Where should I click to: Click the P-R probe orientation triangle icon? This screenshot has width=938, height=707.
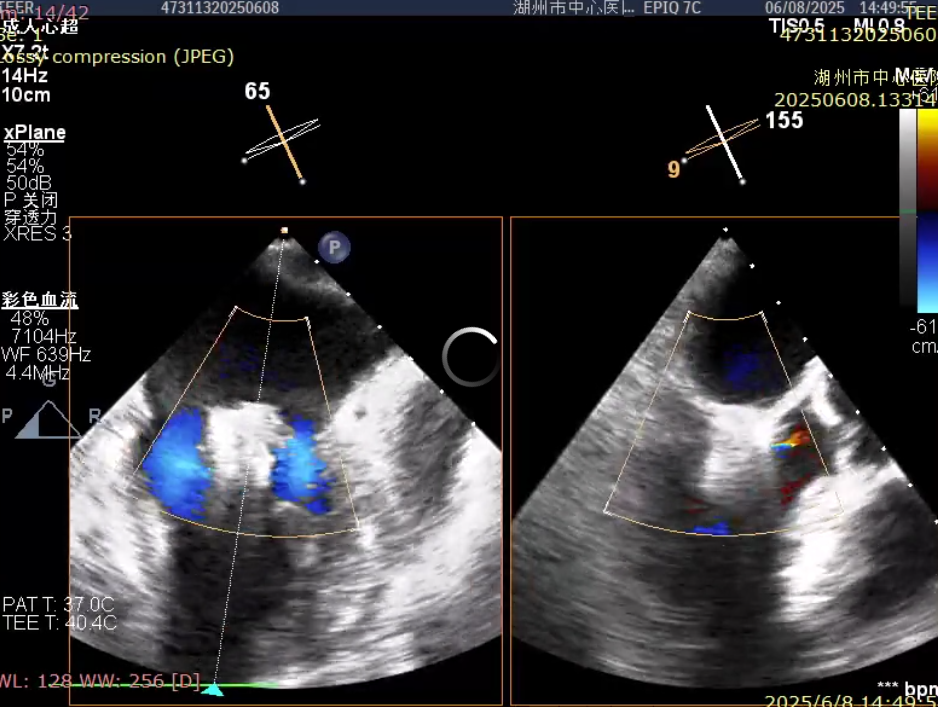pos(48,419)
